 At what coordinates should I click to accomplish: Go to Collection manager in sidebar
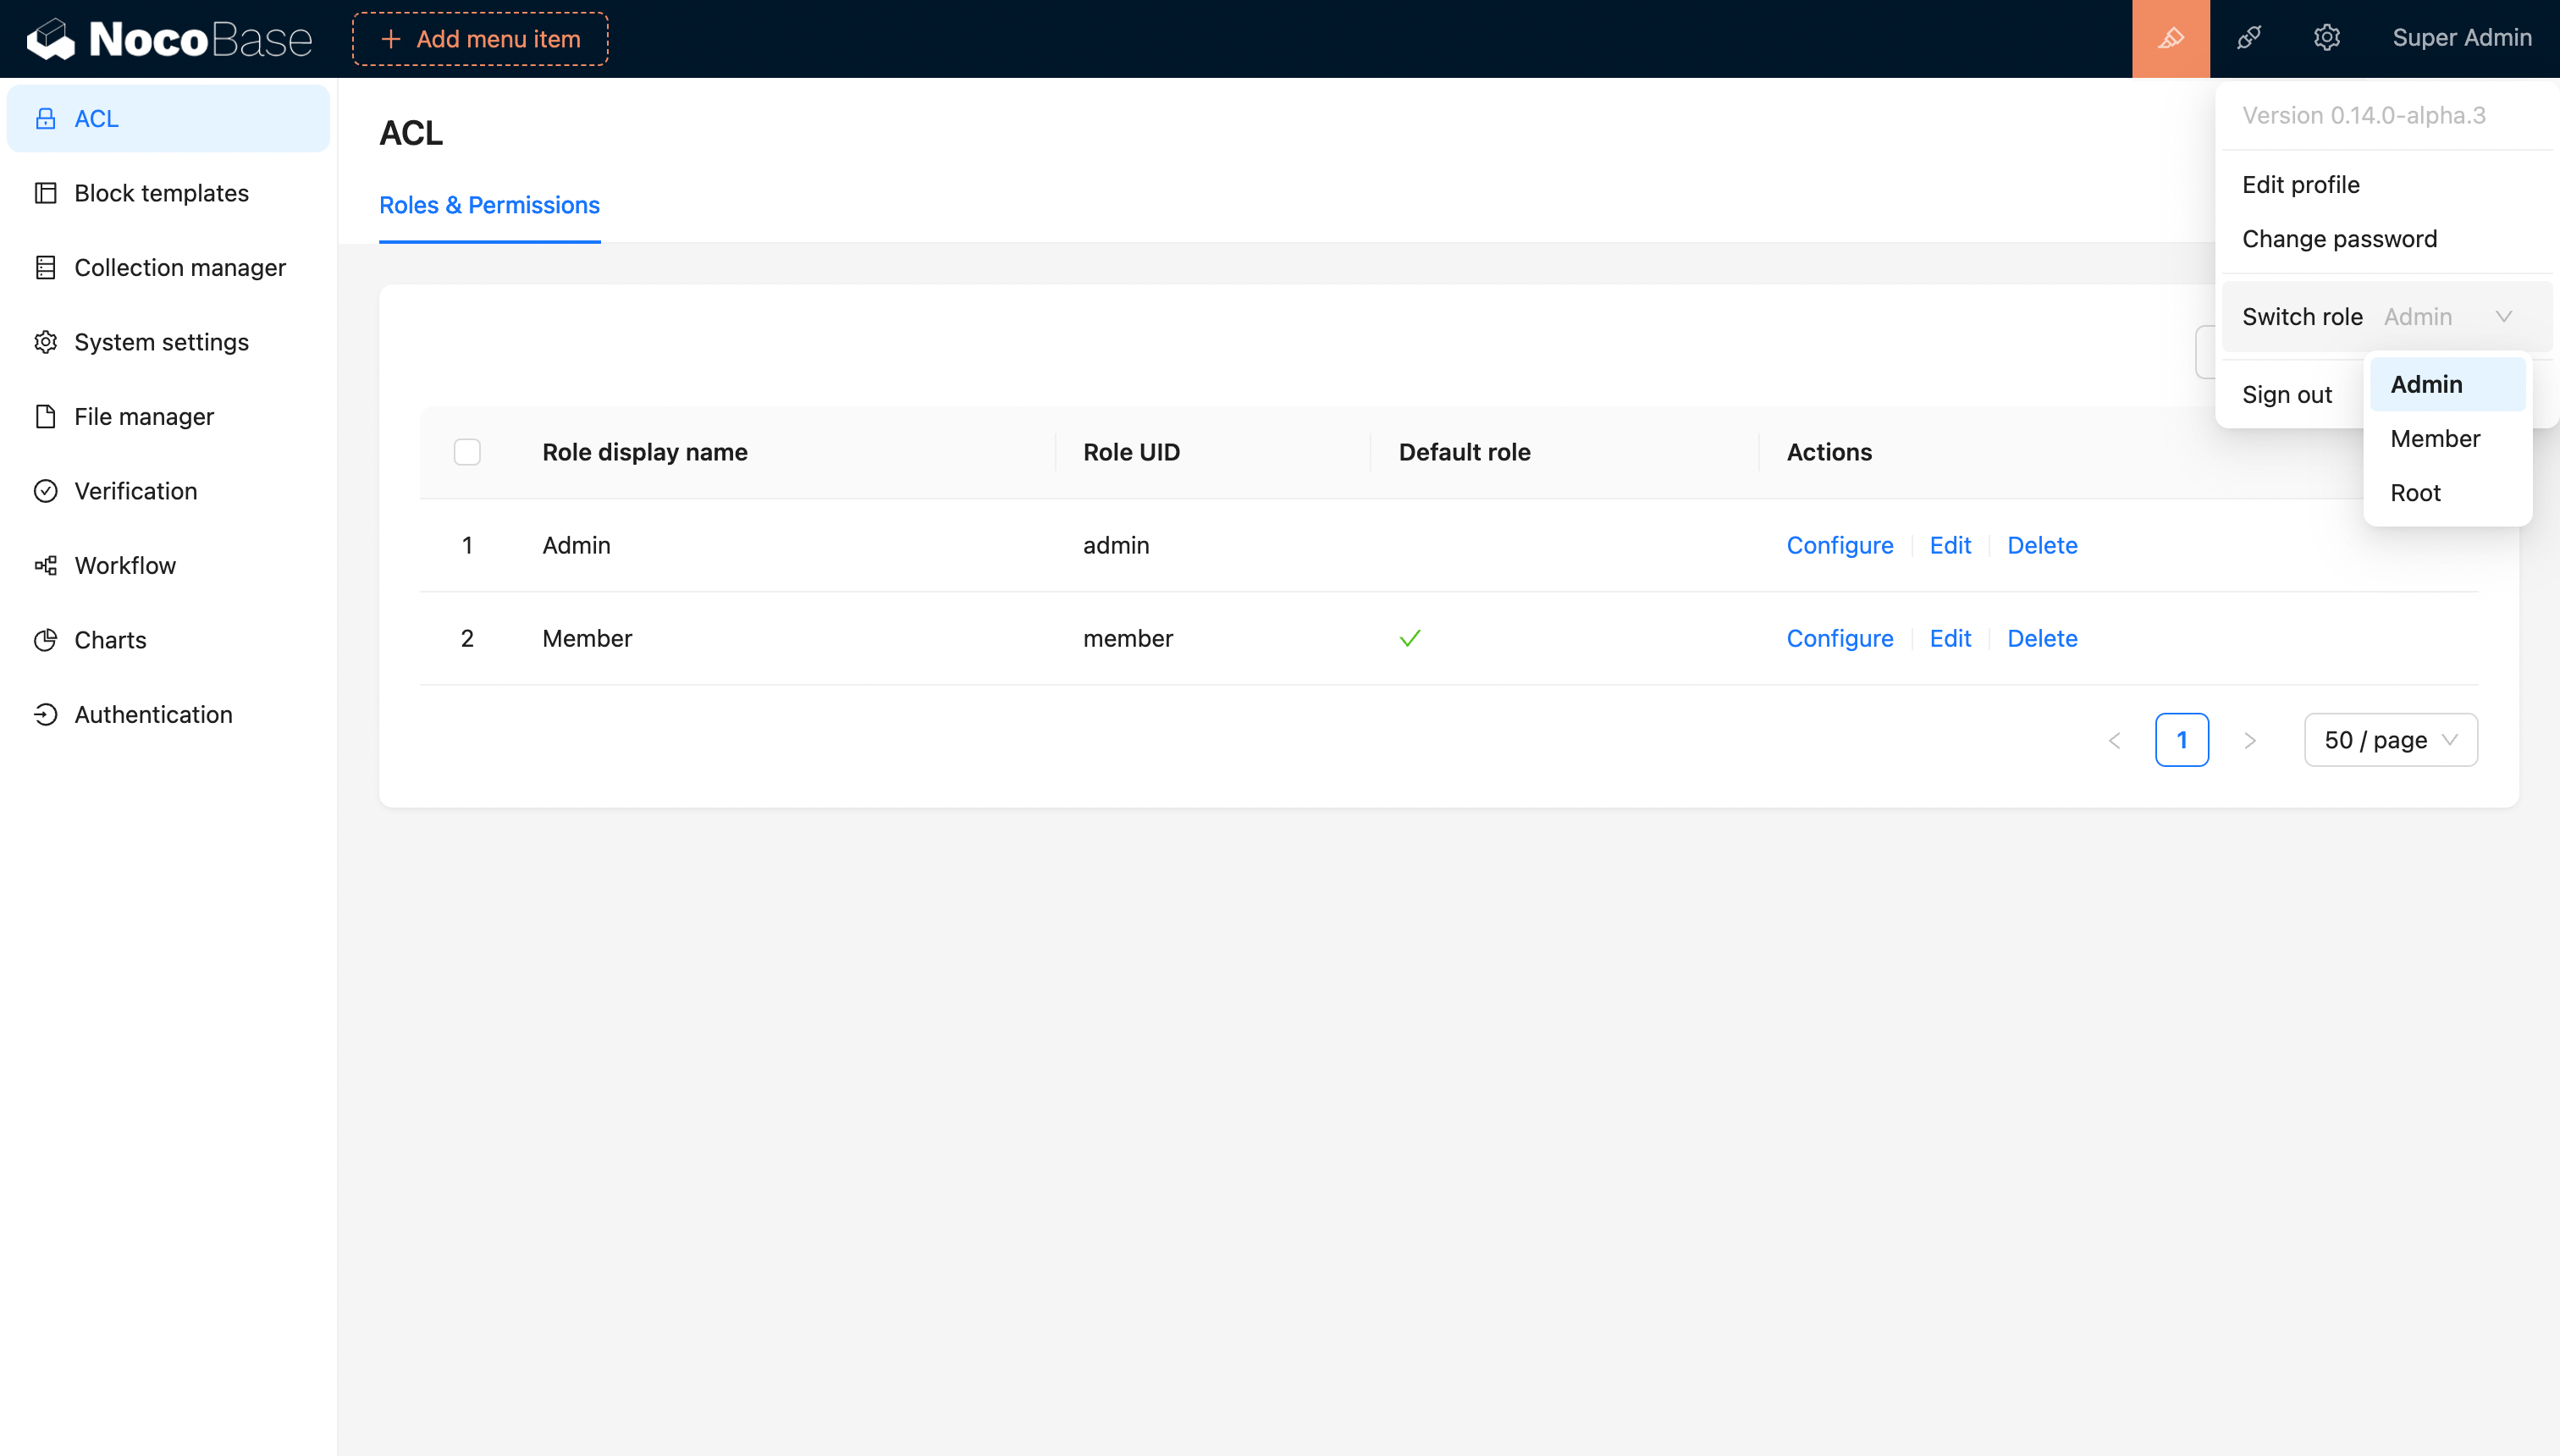pos(180,267)
